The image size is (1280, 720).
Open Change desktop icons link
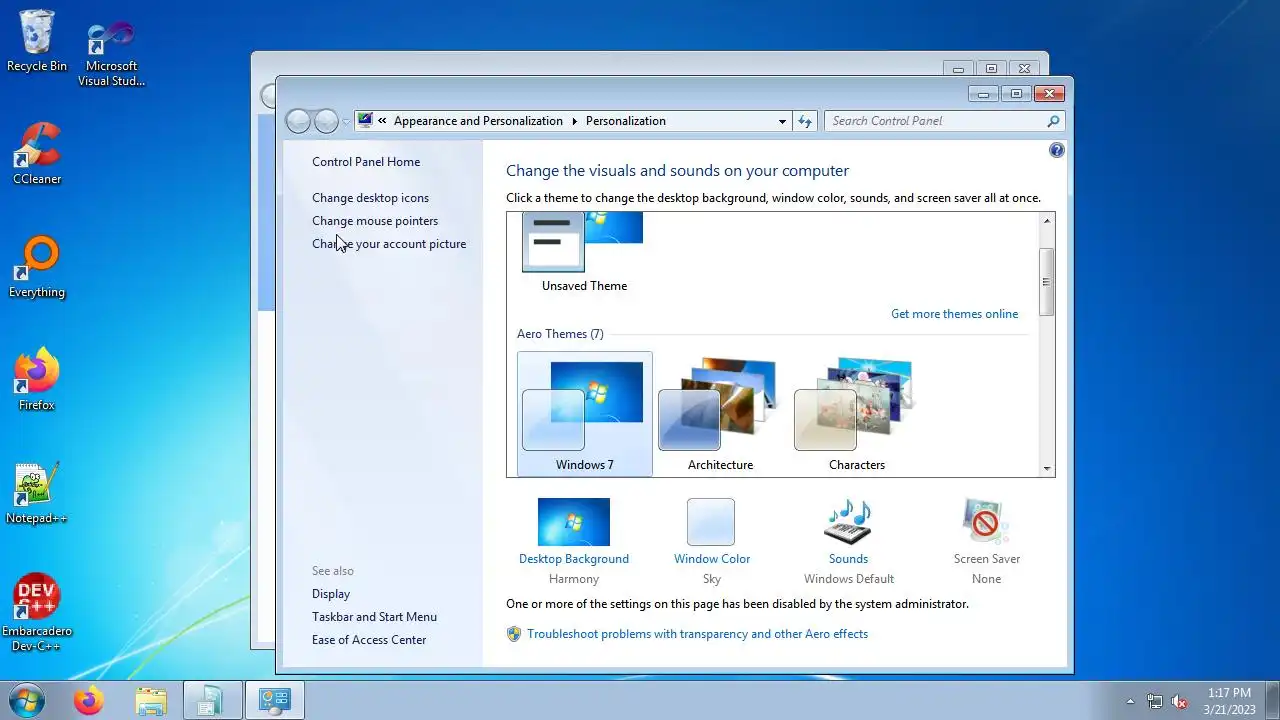(370, 198)
